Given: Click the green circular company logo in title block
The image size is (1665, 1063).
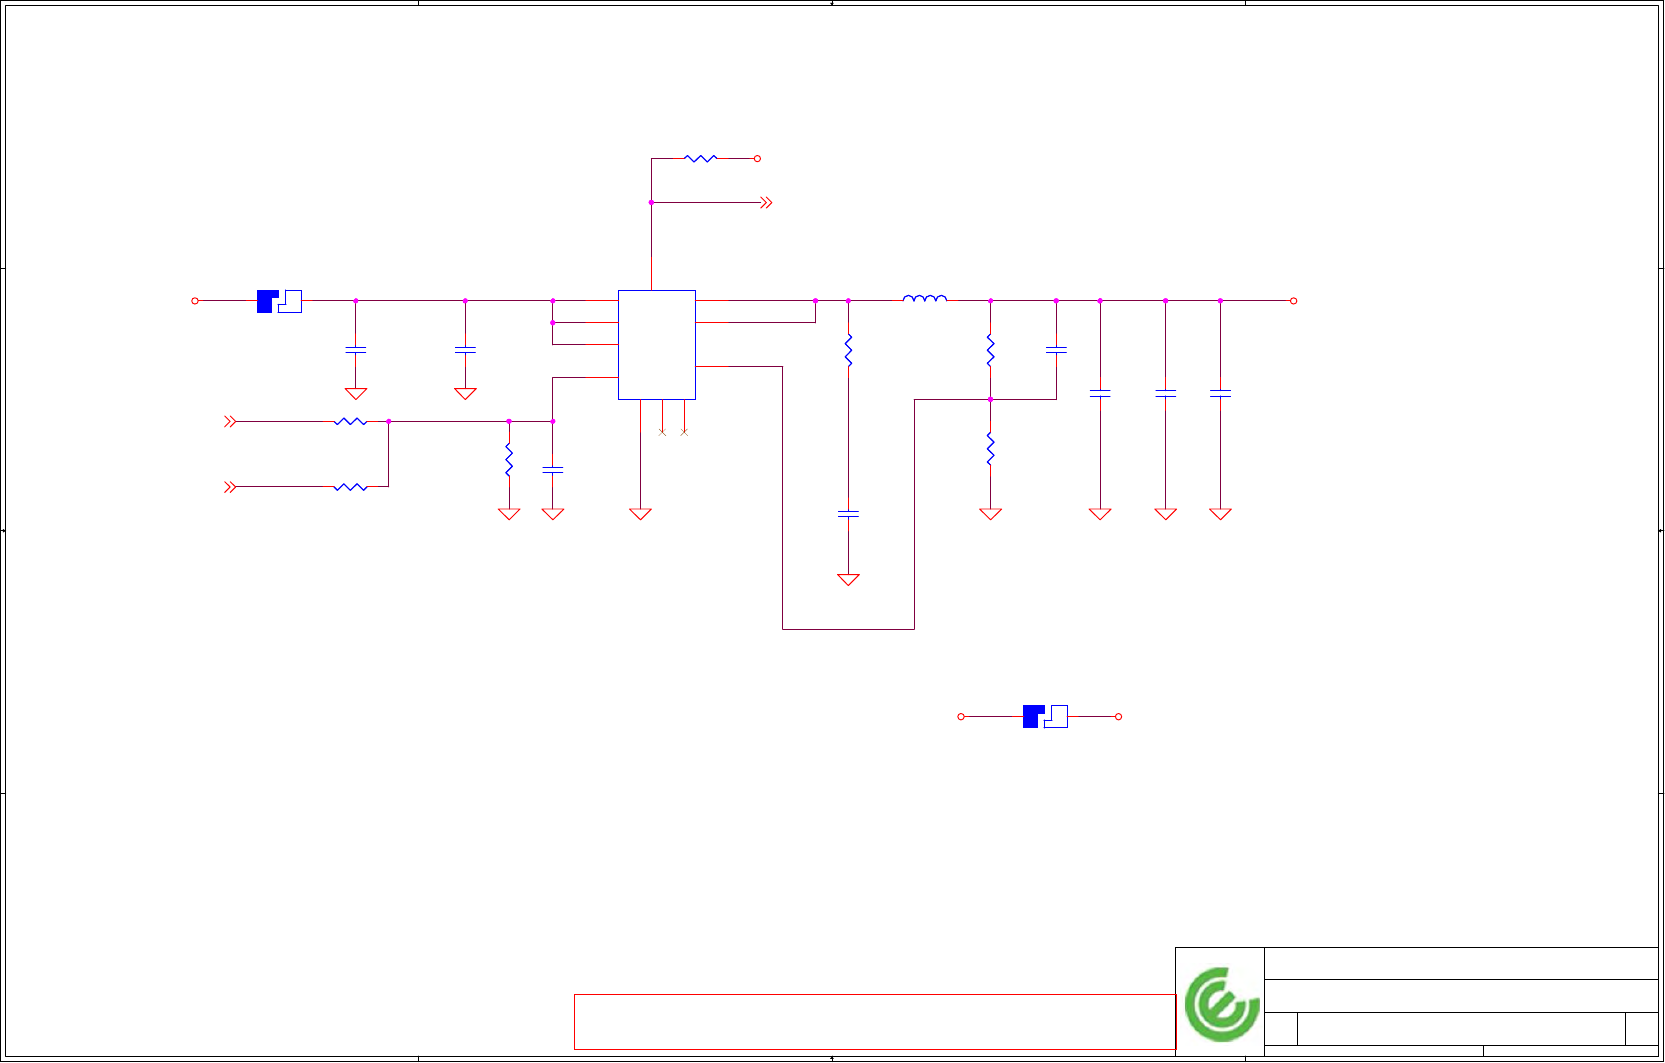Looking at the screenshot, I should pyautogui.click(x=1221, y=1003).
